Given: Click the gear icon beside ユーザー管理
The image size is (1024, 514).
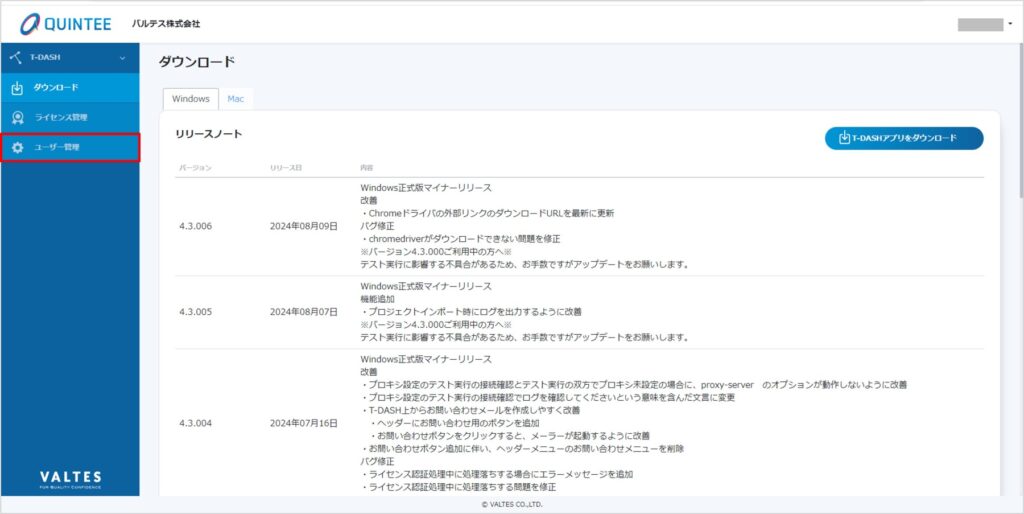Looking at the screenshot, I should (17, 148).
